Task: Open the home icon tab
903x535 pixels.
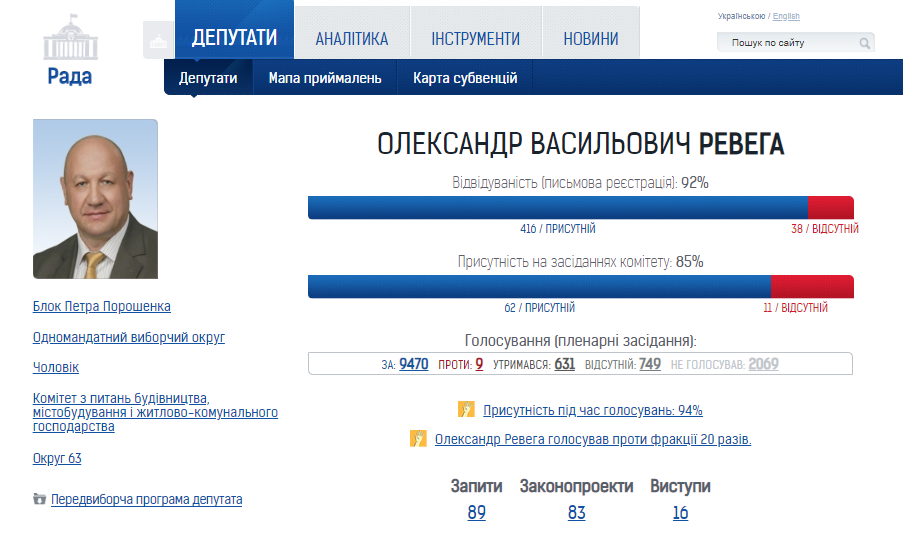Action: point(158,40)
